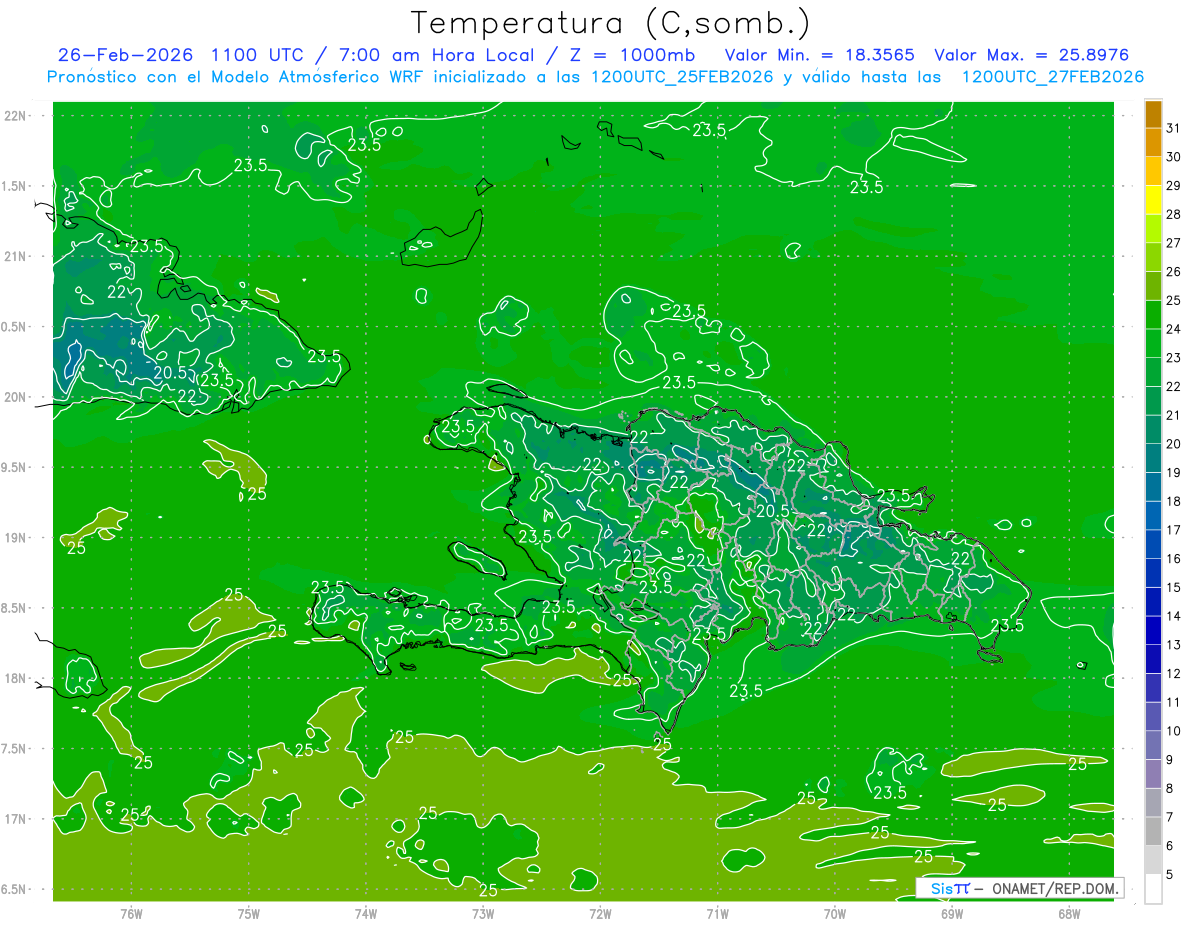Pick the dark orange swatch atop the color scale

(1153, 114)
